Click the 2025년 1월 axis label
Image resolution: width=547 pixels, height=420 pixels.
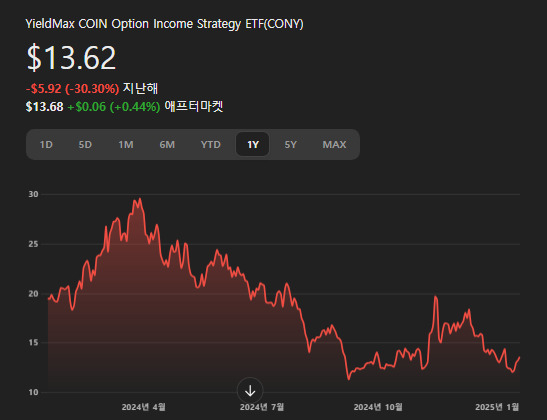(497, 407)
